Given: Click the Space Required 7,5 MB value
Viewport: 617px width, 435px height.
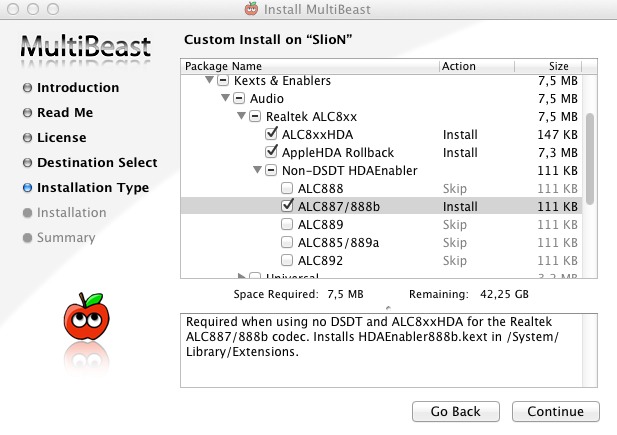Looking at the screenshot, I should click(x=345, y=294).
